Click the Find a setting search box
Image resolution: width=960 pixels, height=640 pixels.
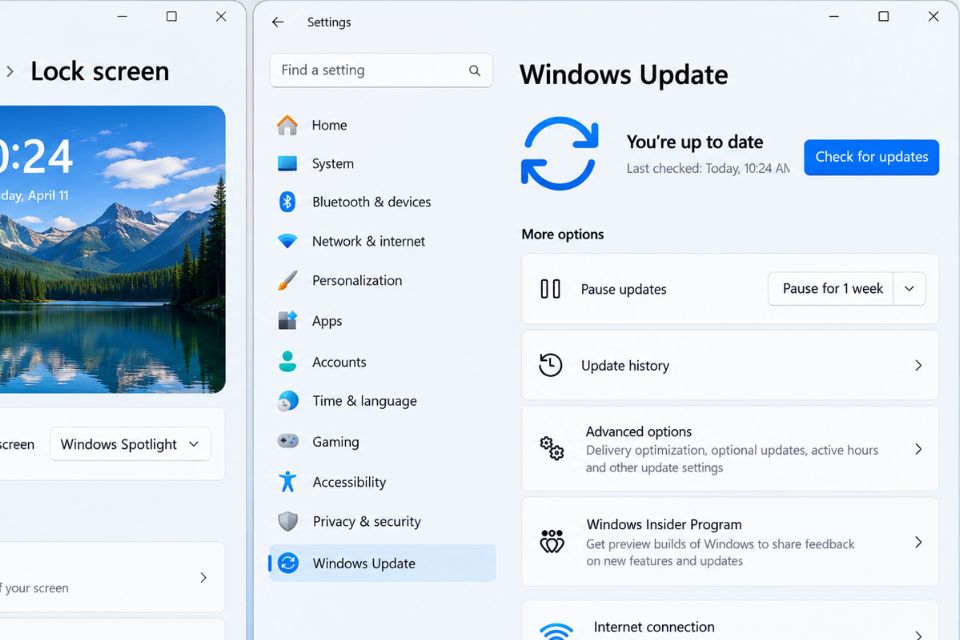381,70
